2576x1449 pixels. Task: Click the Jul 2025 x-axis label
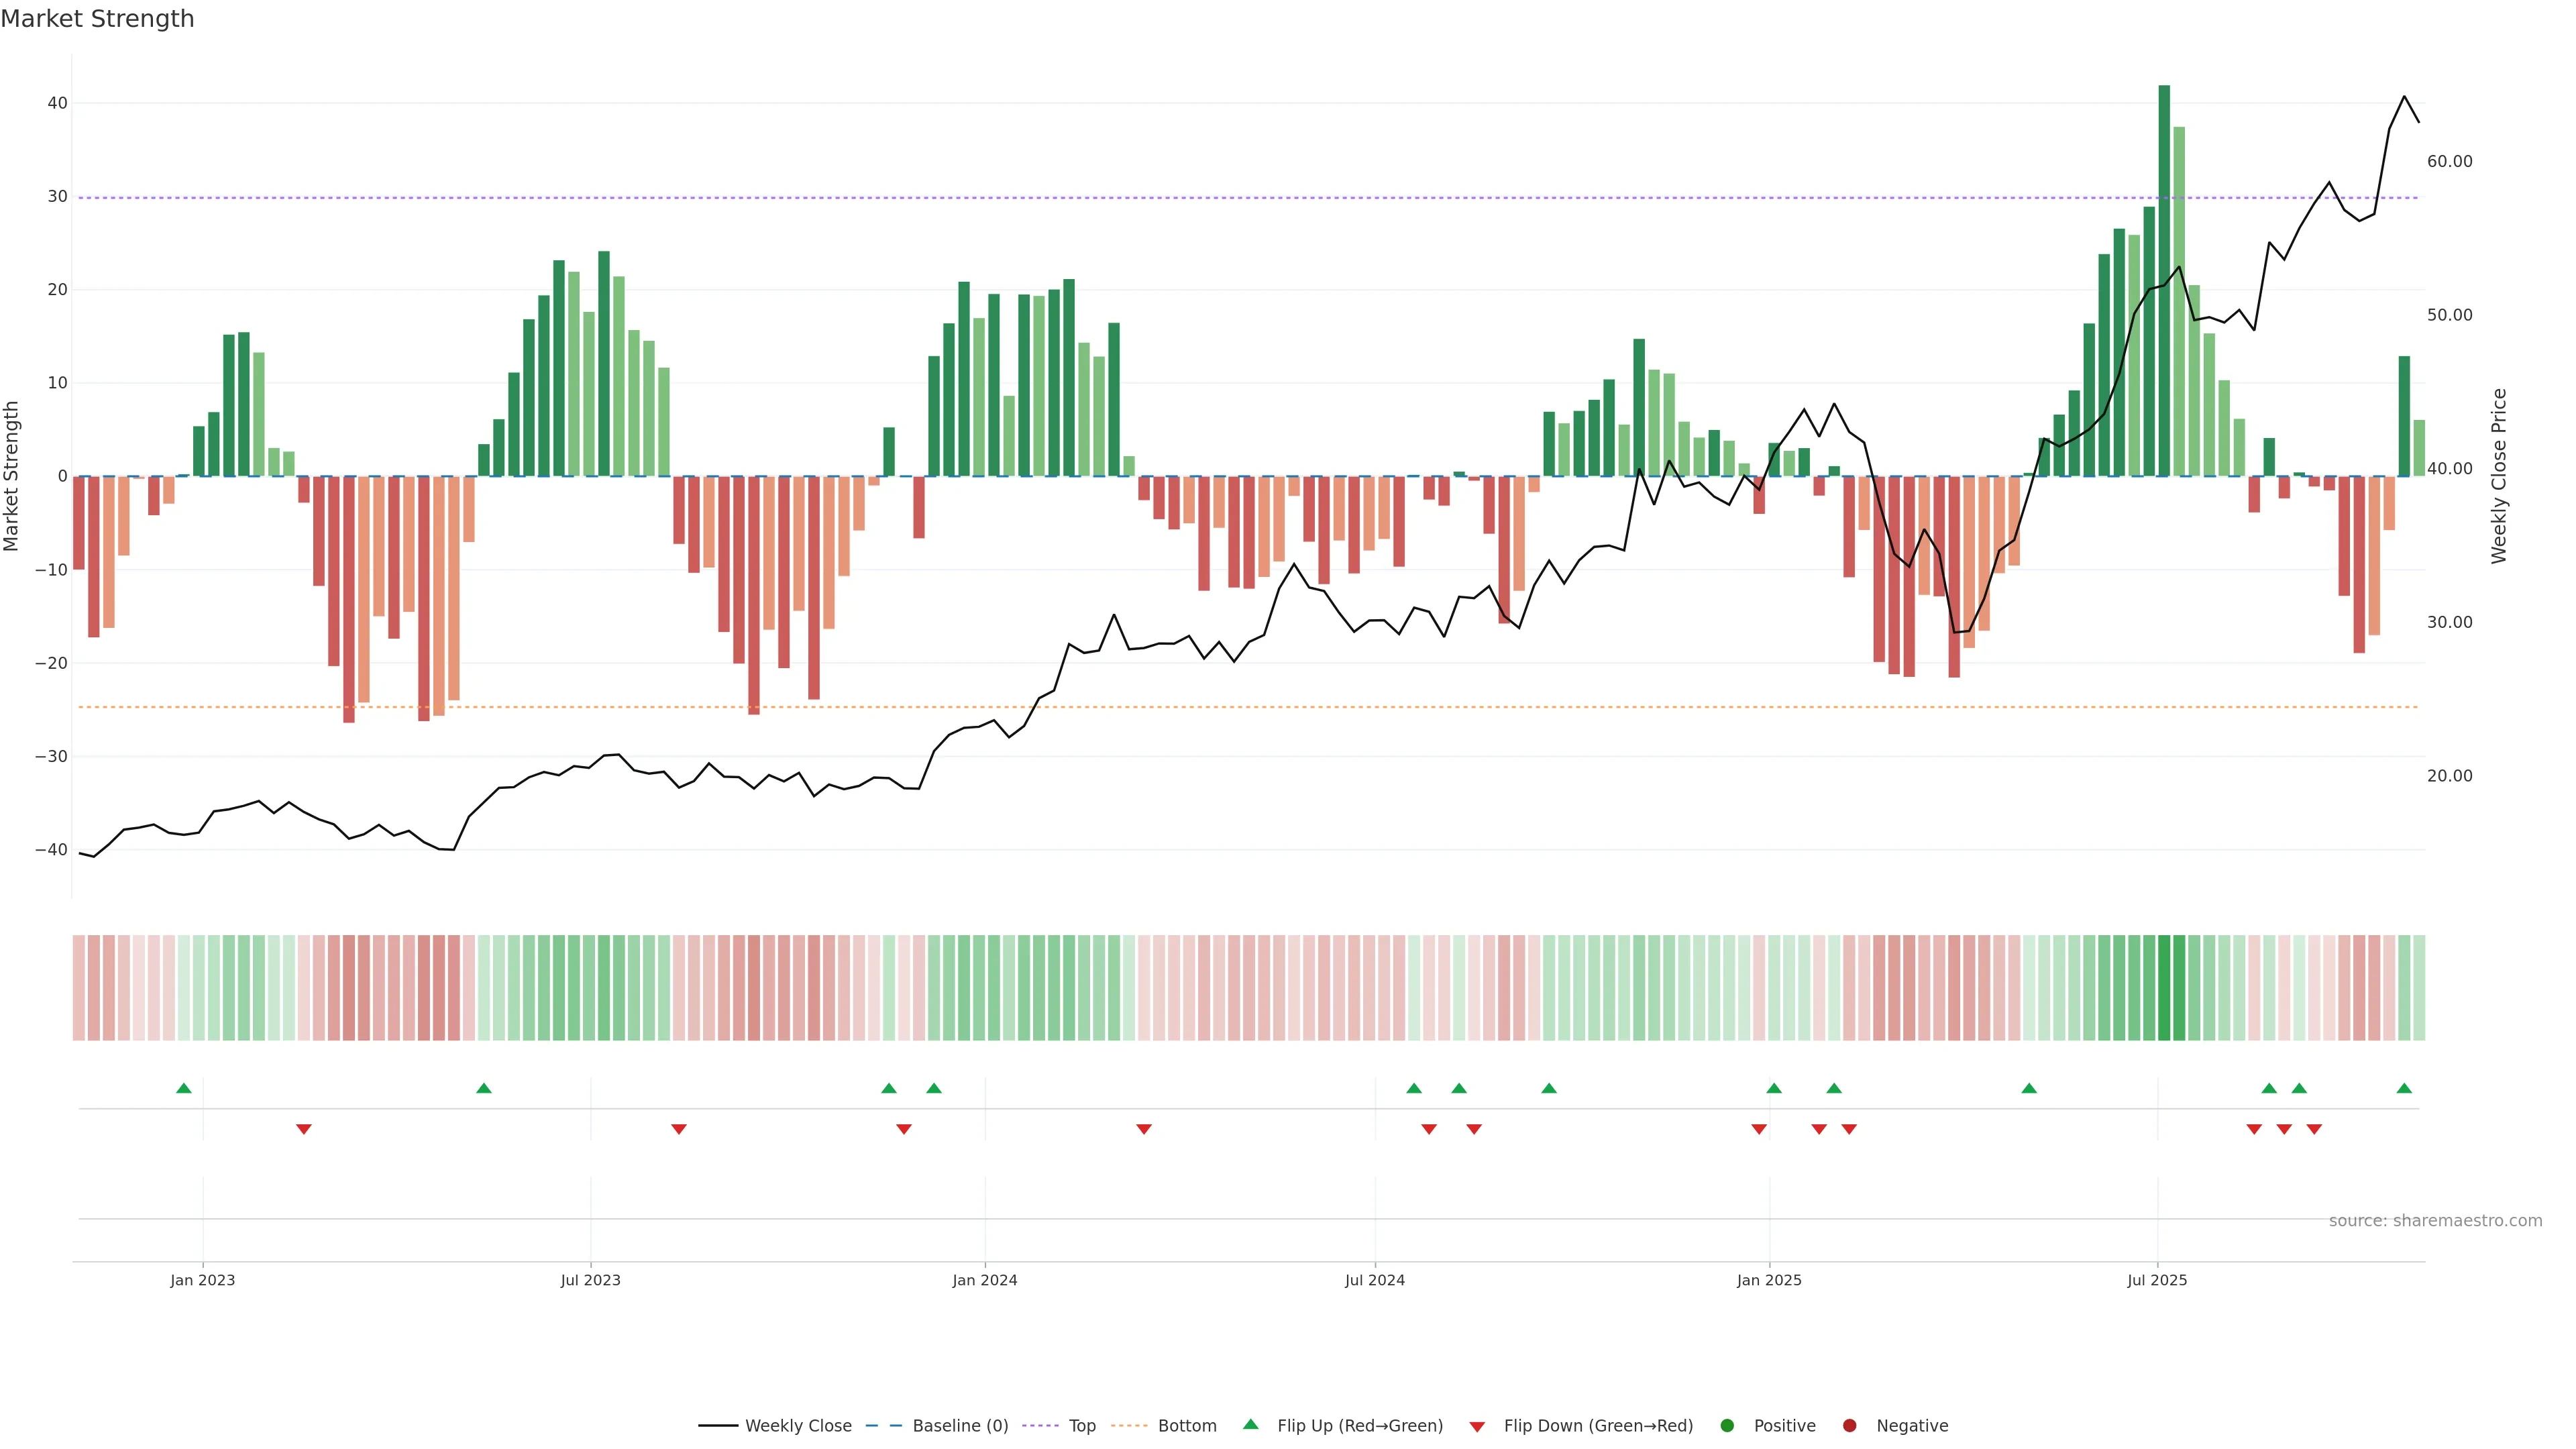pos(2157,1280)
